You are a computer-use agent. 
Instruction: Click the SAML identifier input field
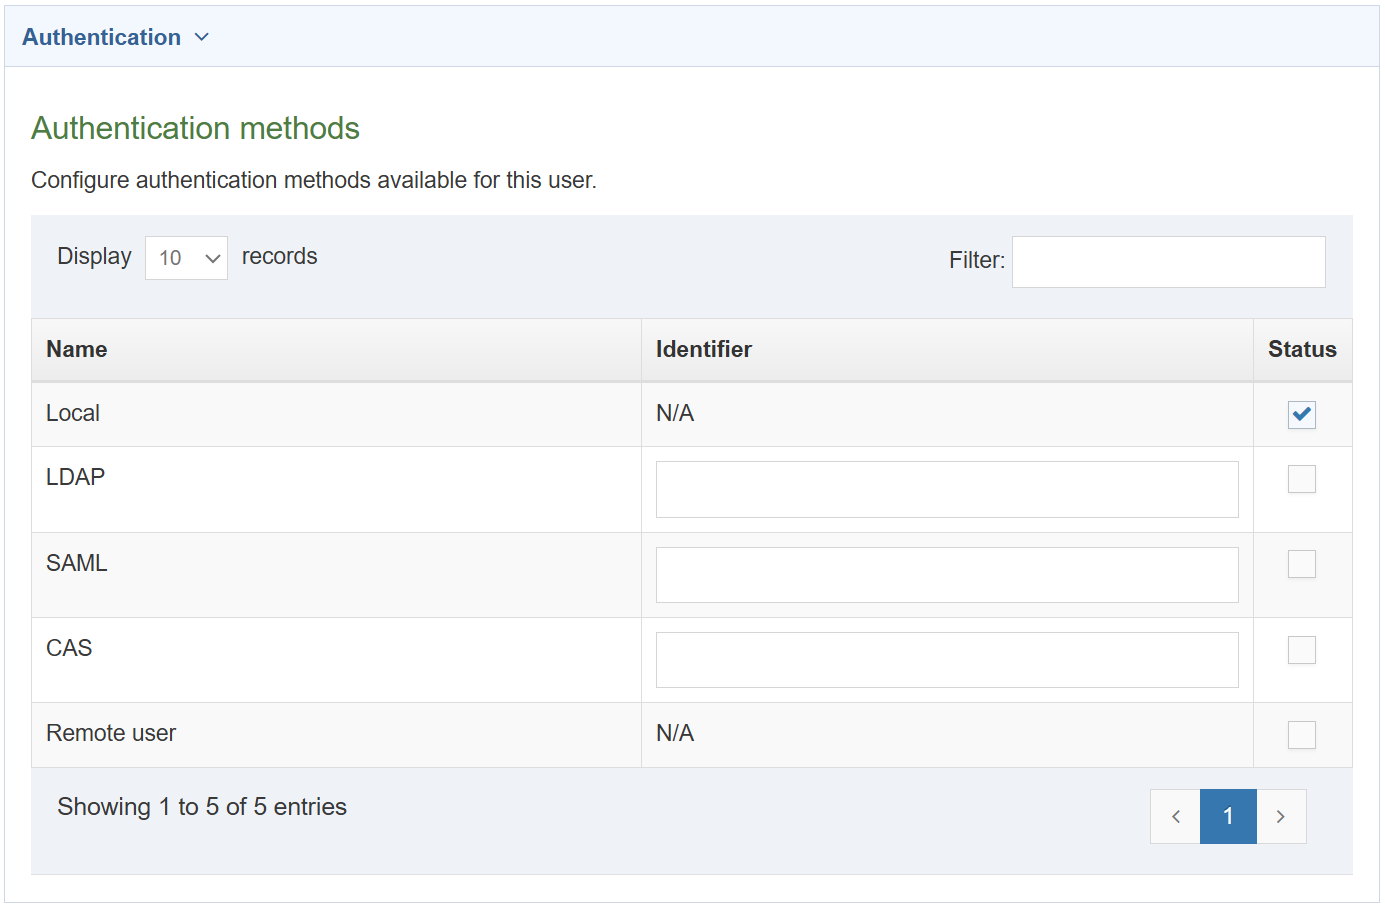click(x=947, y=575)
